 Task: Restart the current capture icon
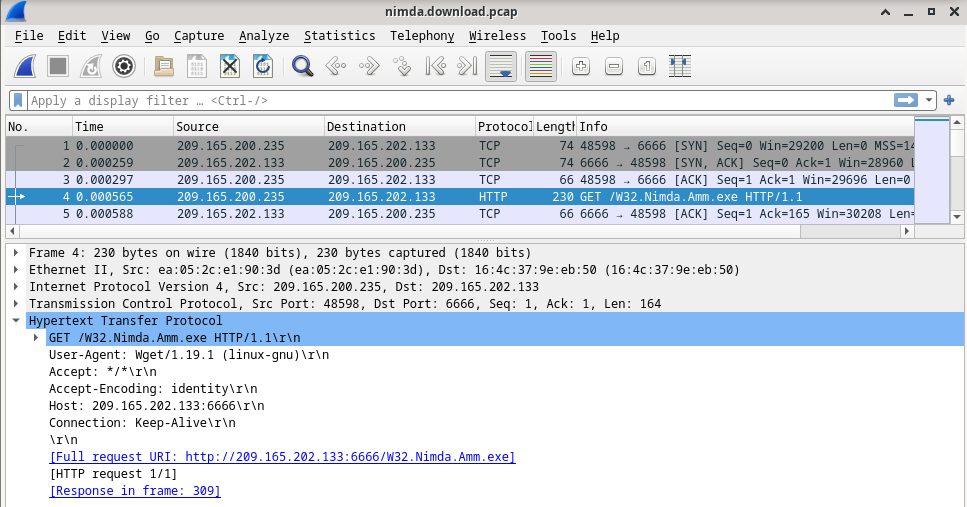91,66
